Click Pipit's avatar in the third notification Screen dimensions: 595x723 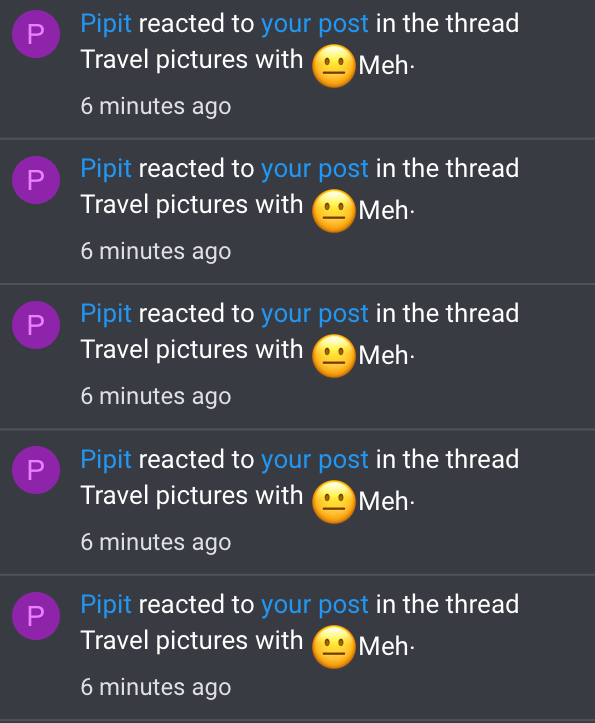[36, 325]
